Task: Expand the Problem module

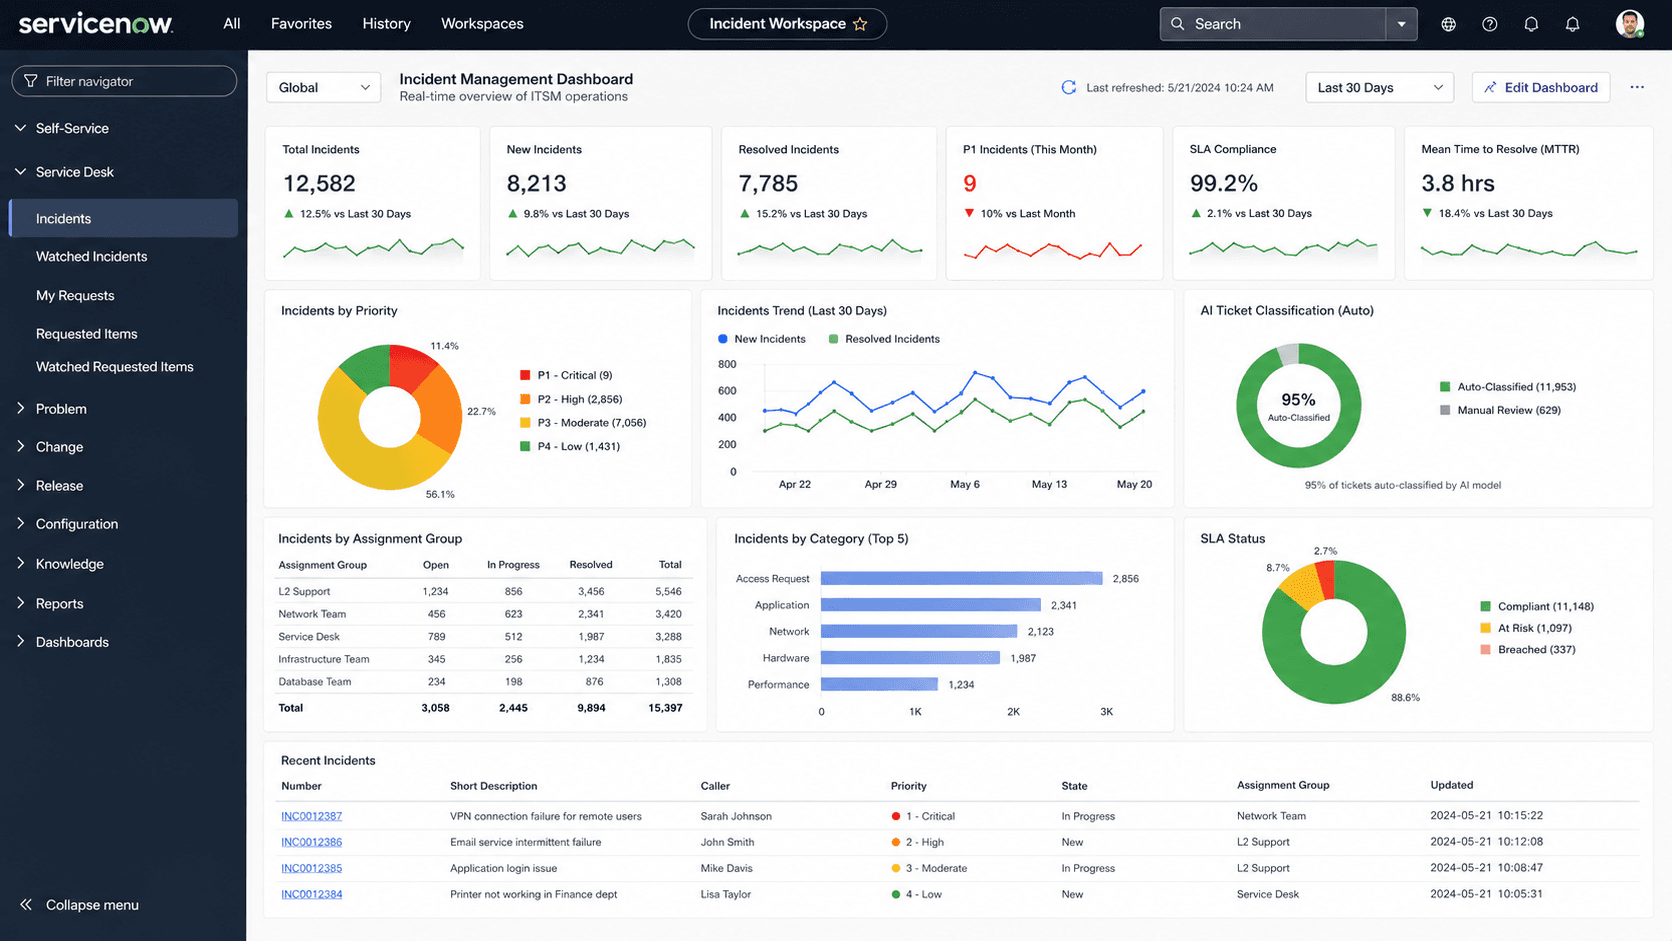Action: [x=20, y=408]
